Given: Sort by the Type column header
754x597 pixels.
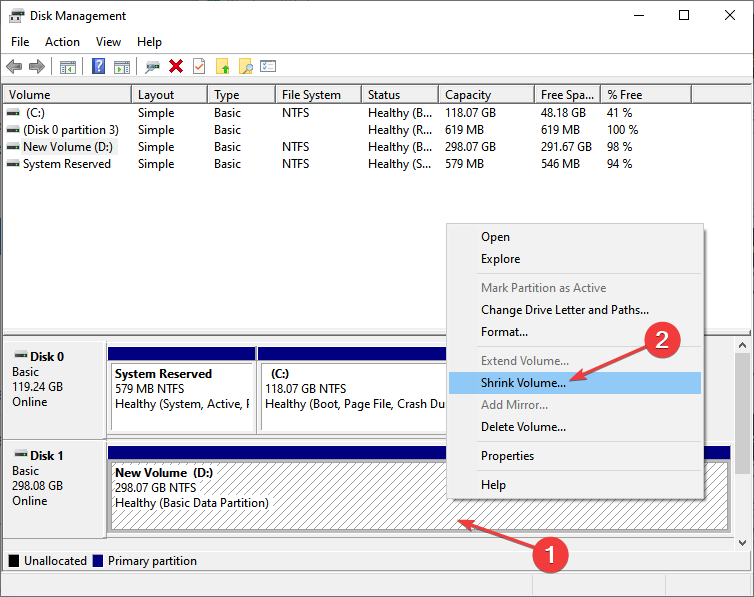Looking at the screenshot, I should (242, 95).
